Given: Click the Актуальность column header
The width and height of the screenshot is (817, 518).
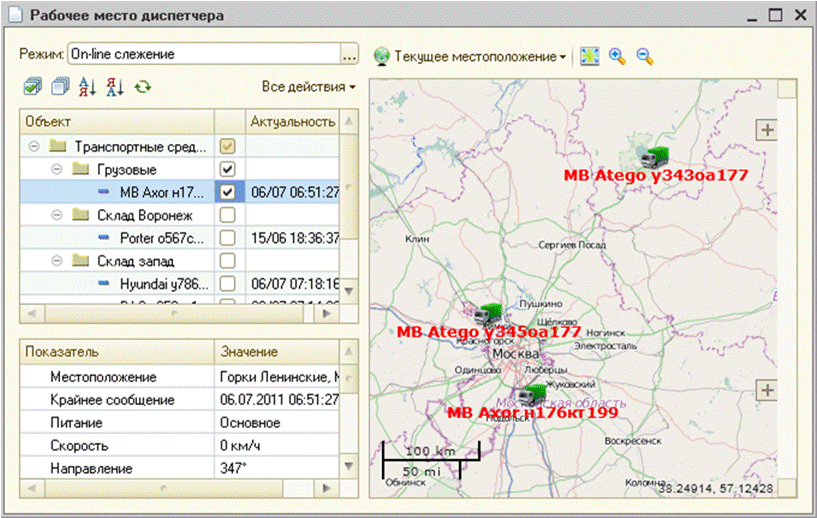Looking at the screenshot, I should [x=291, y=122].
